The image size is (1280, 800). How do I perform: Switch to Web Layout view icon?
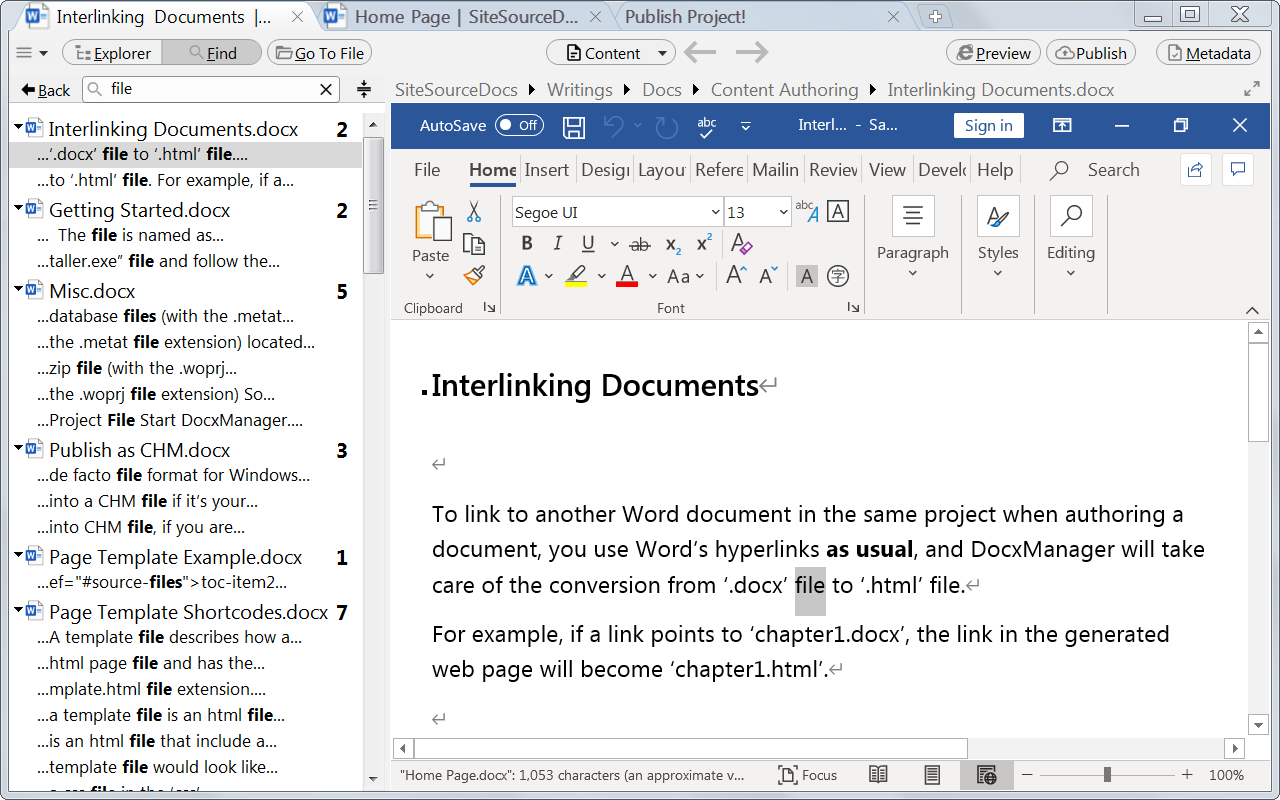[986, 775]
